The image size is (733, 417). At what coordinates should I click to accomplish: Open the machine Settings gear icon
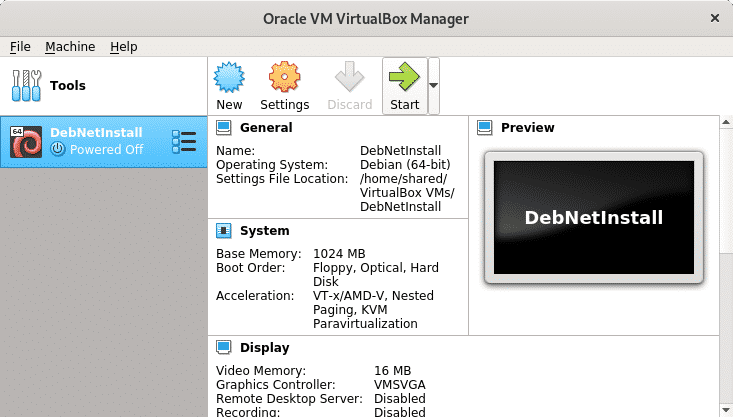pyautogui.click(x=284, y=77)
